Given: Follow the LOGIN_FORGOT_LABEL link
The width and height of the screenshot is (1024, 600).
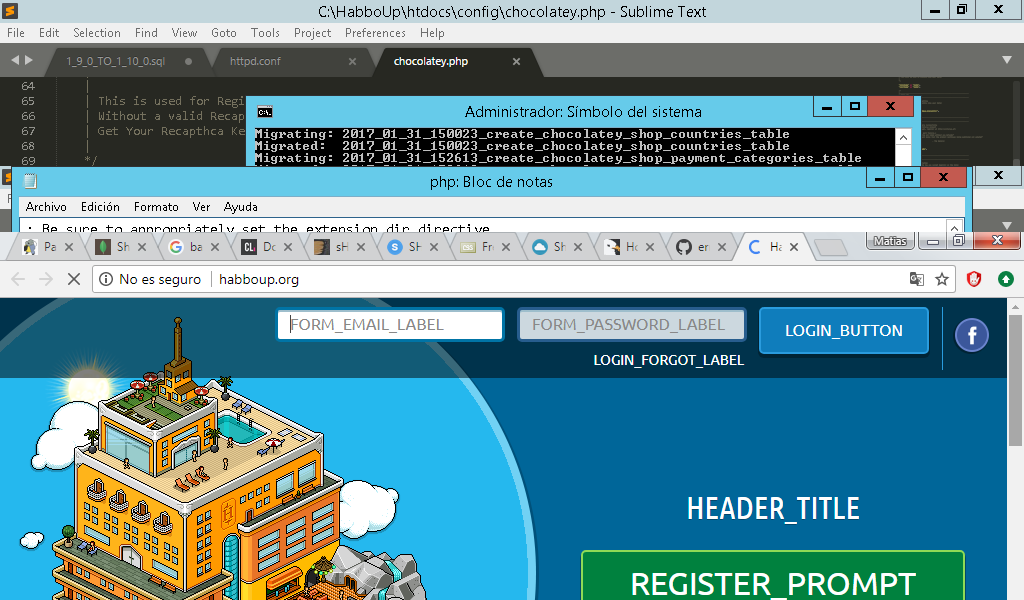Looking at the screenshot, I should tap(668, 360).
